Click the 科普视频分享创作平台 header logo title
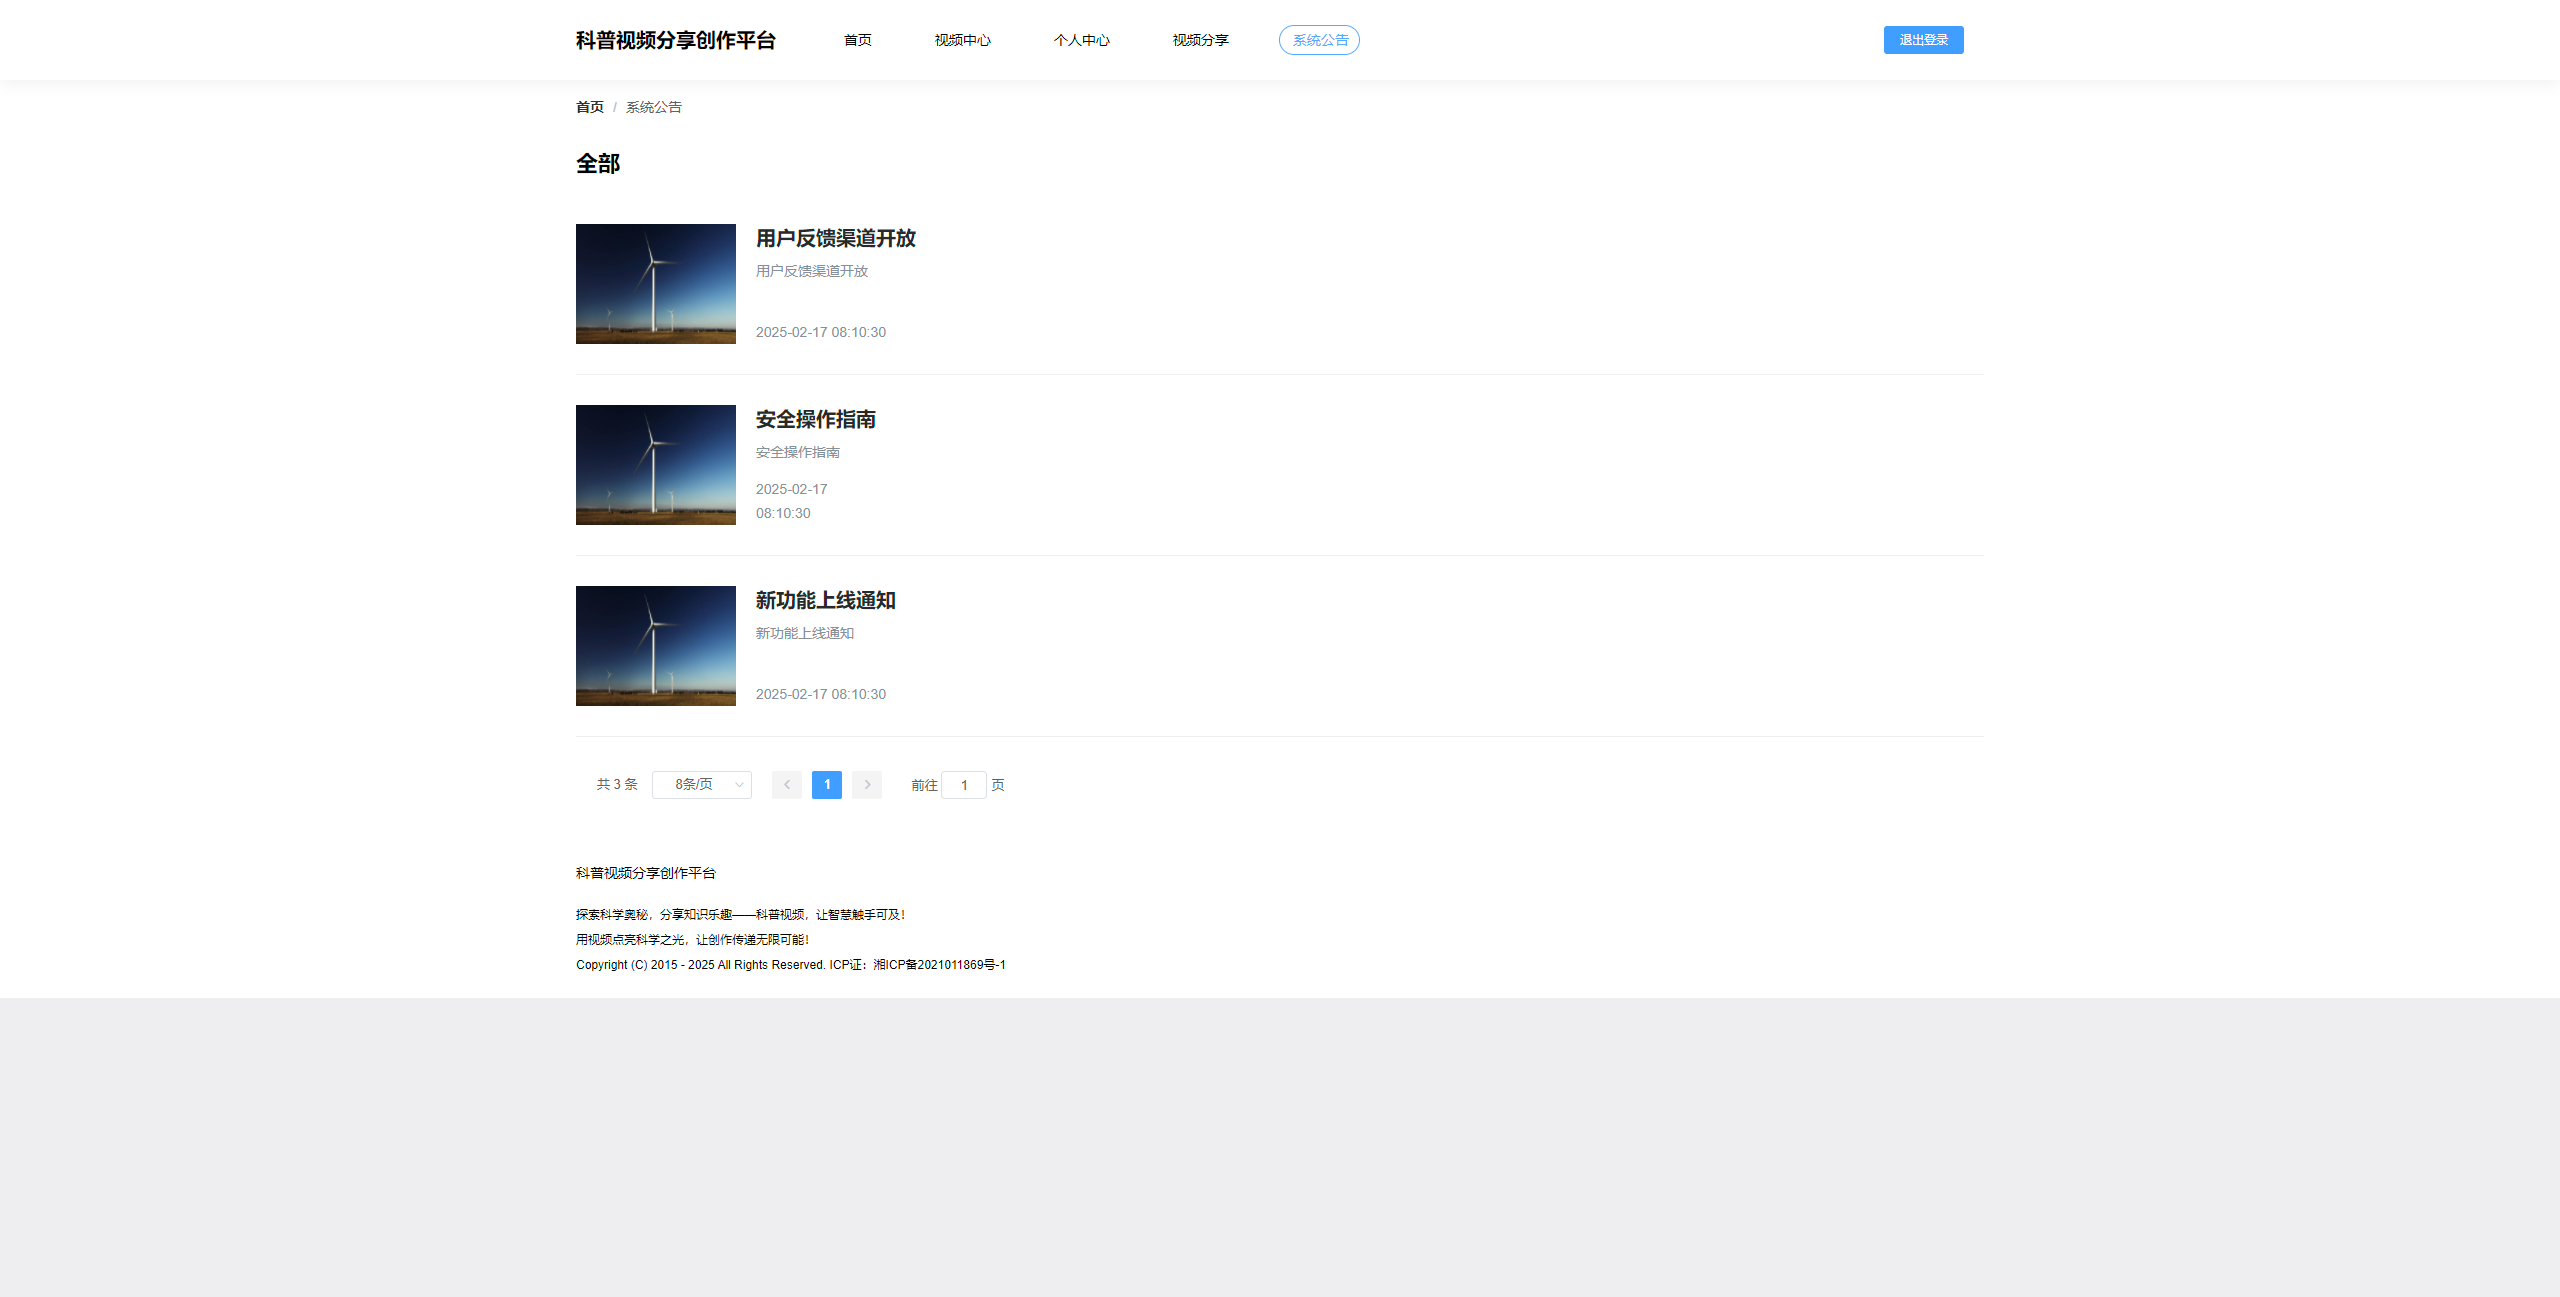 point(676,40)
